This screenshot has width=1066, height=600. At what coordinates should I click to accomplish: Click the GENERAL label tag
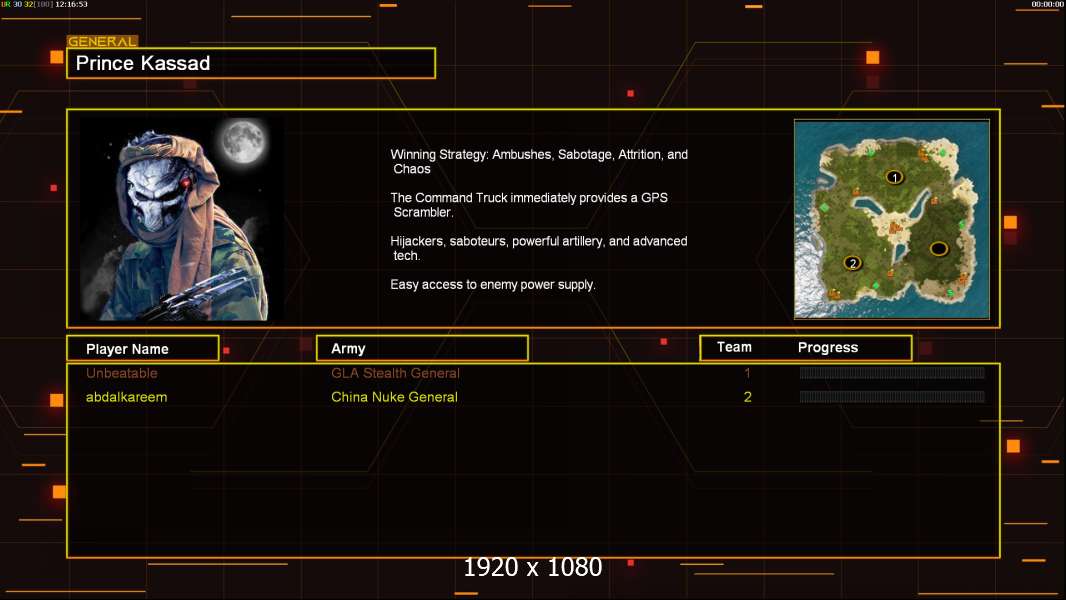pos(103,41)
